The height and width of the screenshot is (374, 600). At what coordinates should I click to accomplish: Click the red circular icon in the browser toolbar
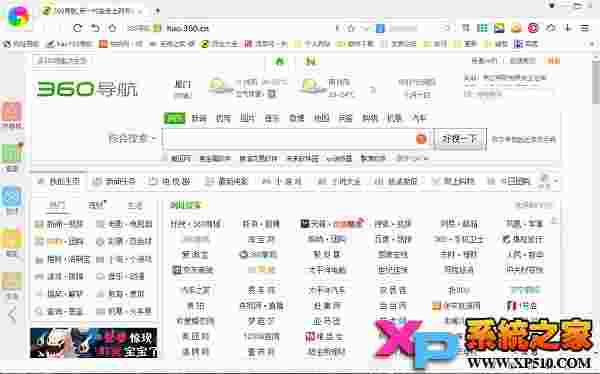tap(533, 28)
